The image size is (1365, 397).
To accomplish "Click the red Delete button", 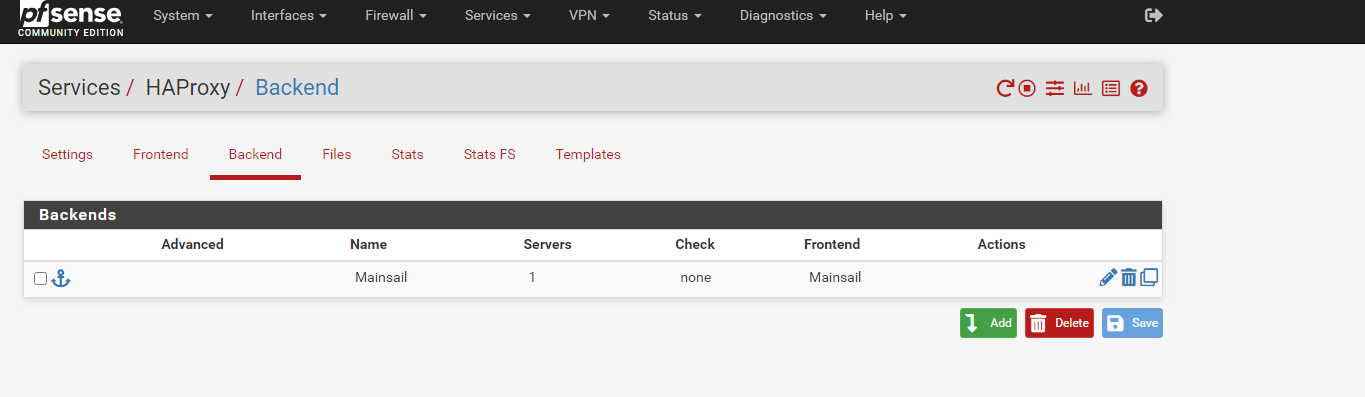I will coord(1059,323).
